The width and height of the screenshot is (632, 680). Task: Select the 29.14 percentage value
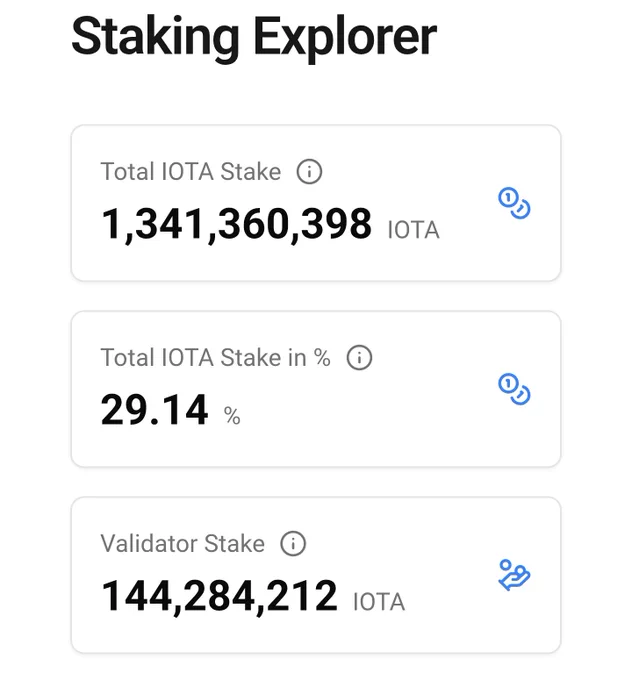pyautogui.click(x=154, y=410)
